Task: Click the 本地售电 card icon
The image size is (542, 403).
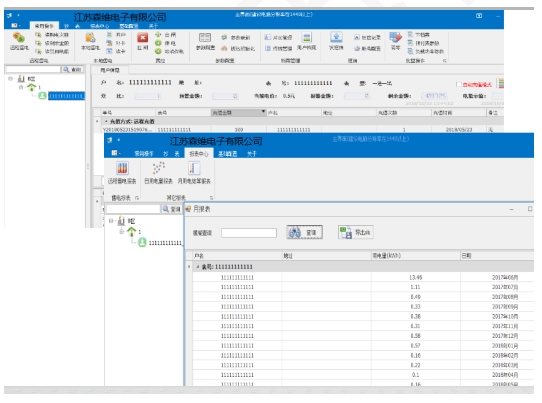Action: click(x=90, y=37)
